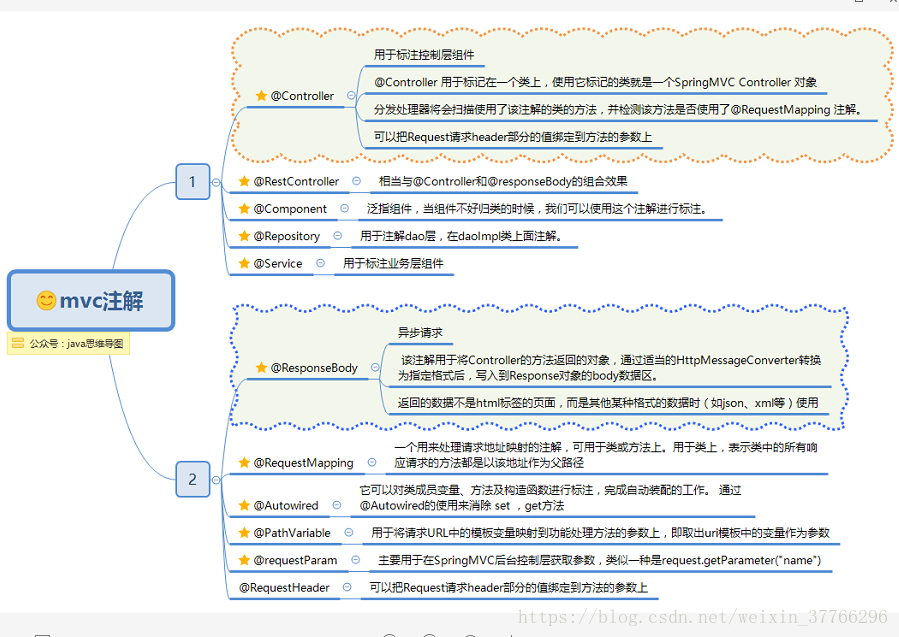Click the HttpMessageConverter subtopic text
899x637 pixels.
609,368
